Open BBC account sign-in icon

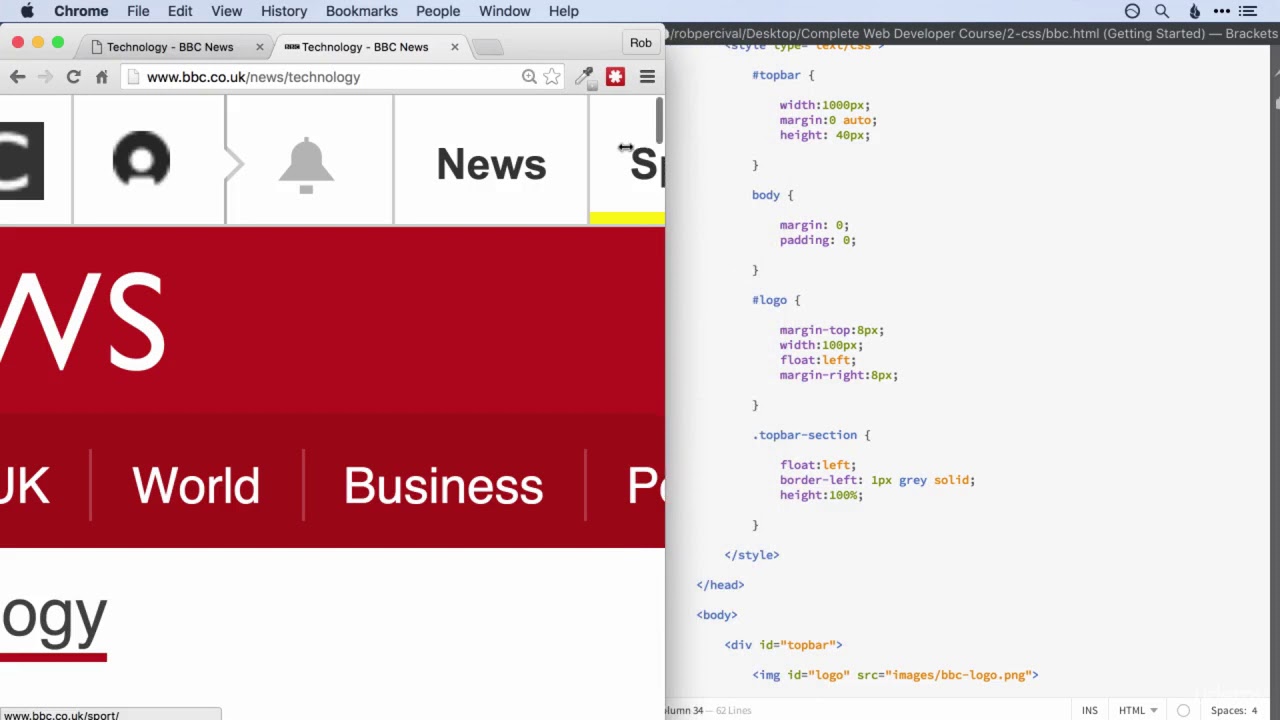click(141, 159)
